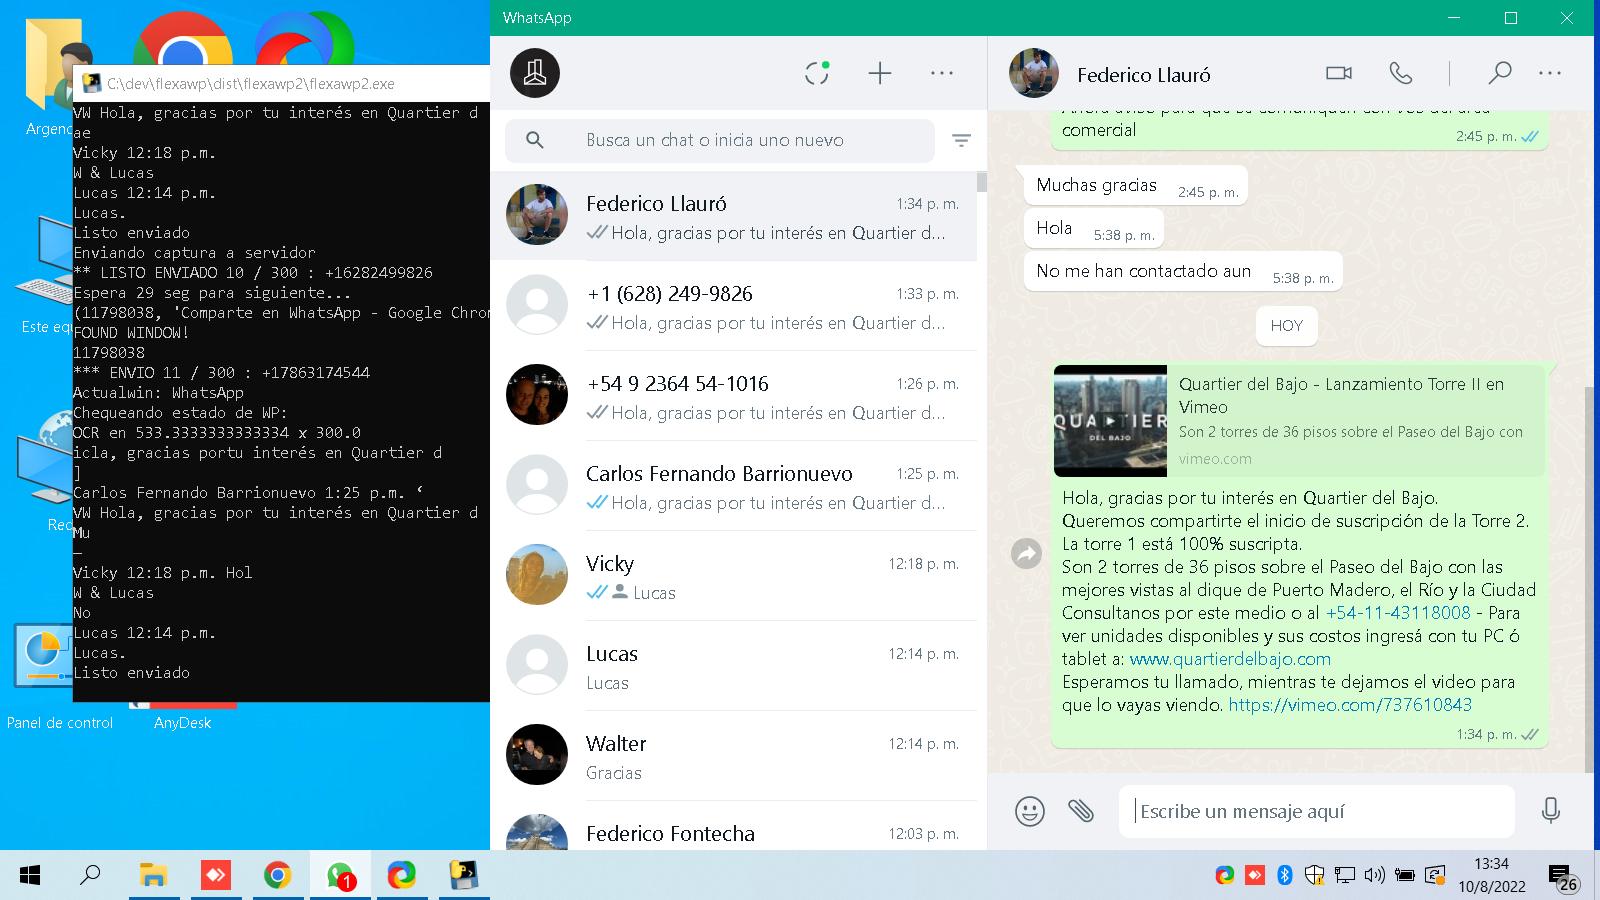The width and height of the screenshot is (1600, 900).
Task: Click the message input field
Action: (1317, 811)
